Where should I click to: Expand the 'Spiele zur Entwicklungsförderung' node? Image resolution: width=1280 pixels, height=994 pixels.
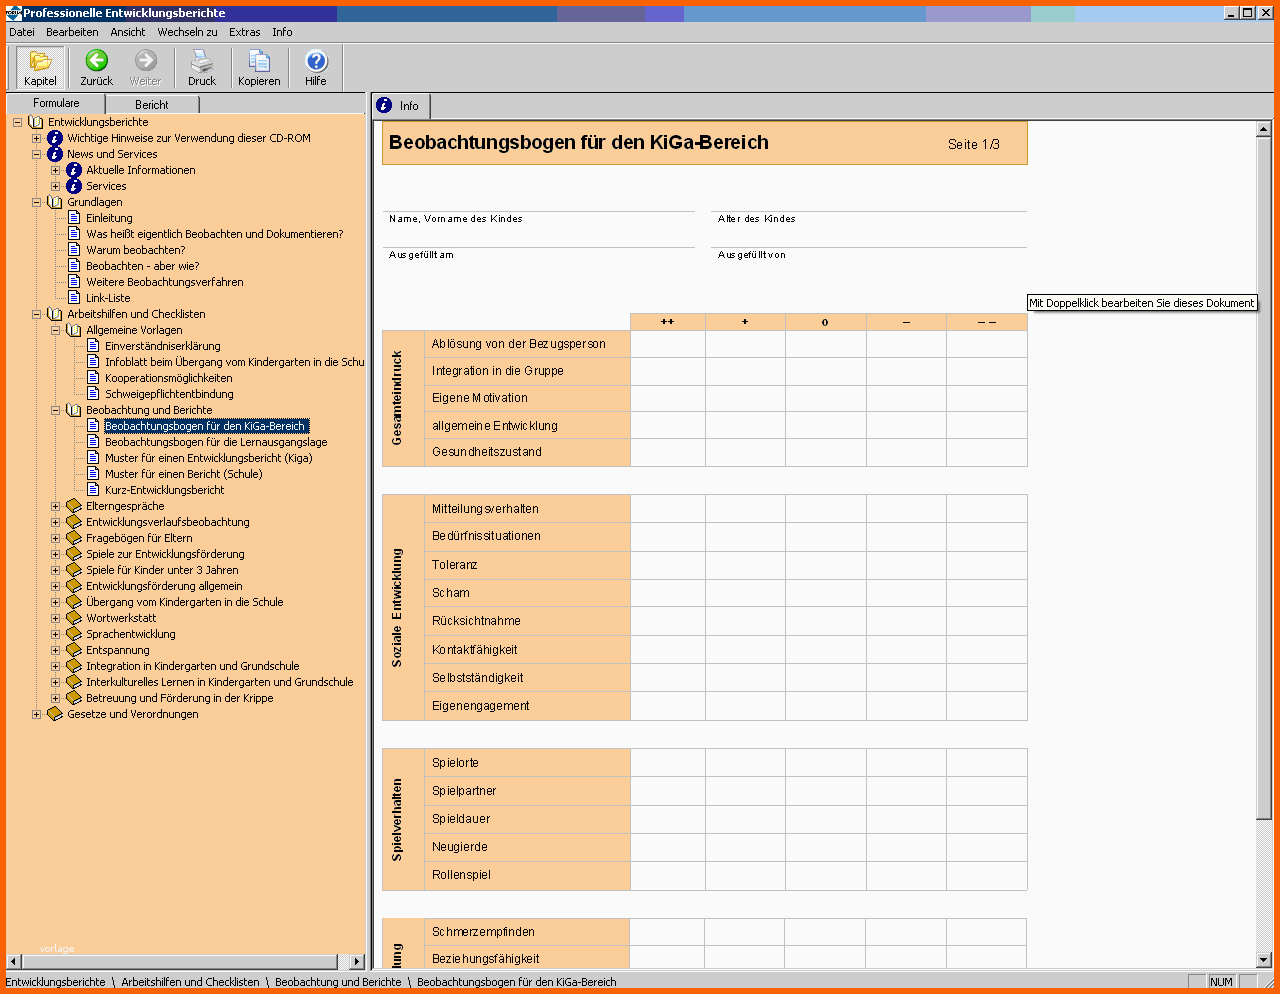[x=56, y=554]
